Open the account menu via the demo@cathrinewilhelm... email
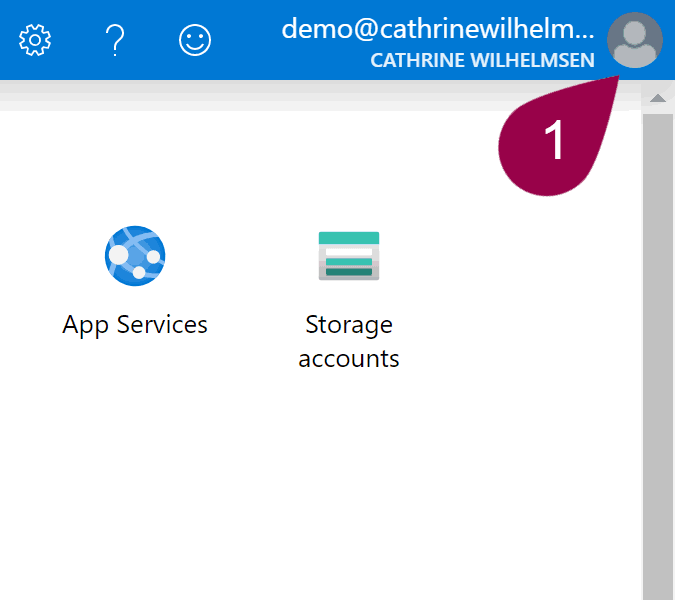Image resolution: width=675 pixels, height=600 pixels. (437, 28)
